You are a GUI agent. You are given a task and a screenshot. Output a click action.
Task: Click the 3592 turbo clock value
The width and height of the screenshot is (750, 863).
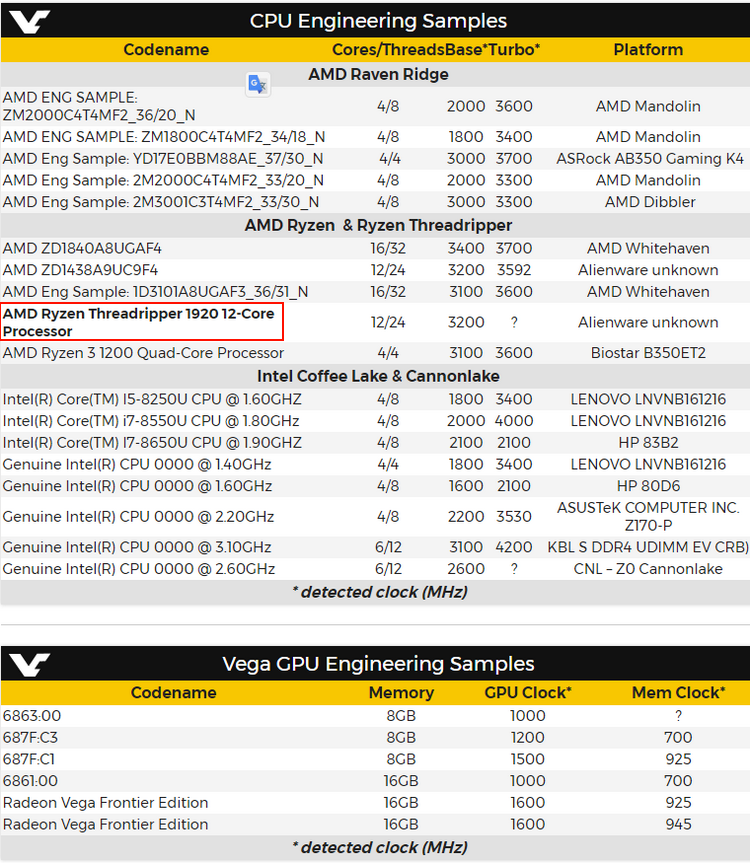coord(514,270)
